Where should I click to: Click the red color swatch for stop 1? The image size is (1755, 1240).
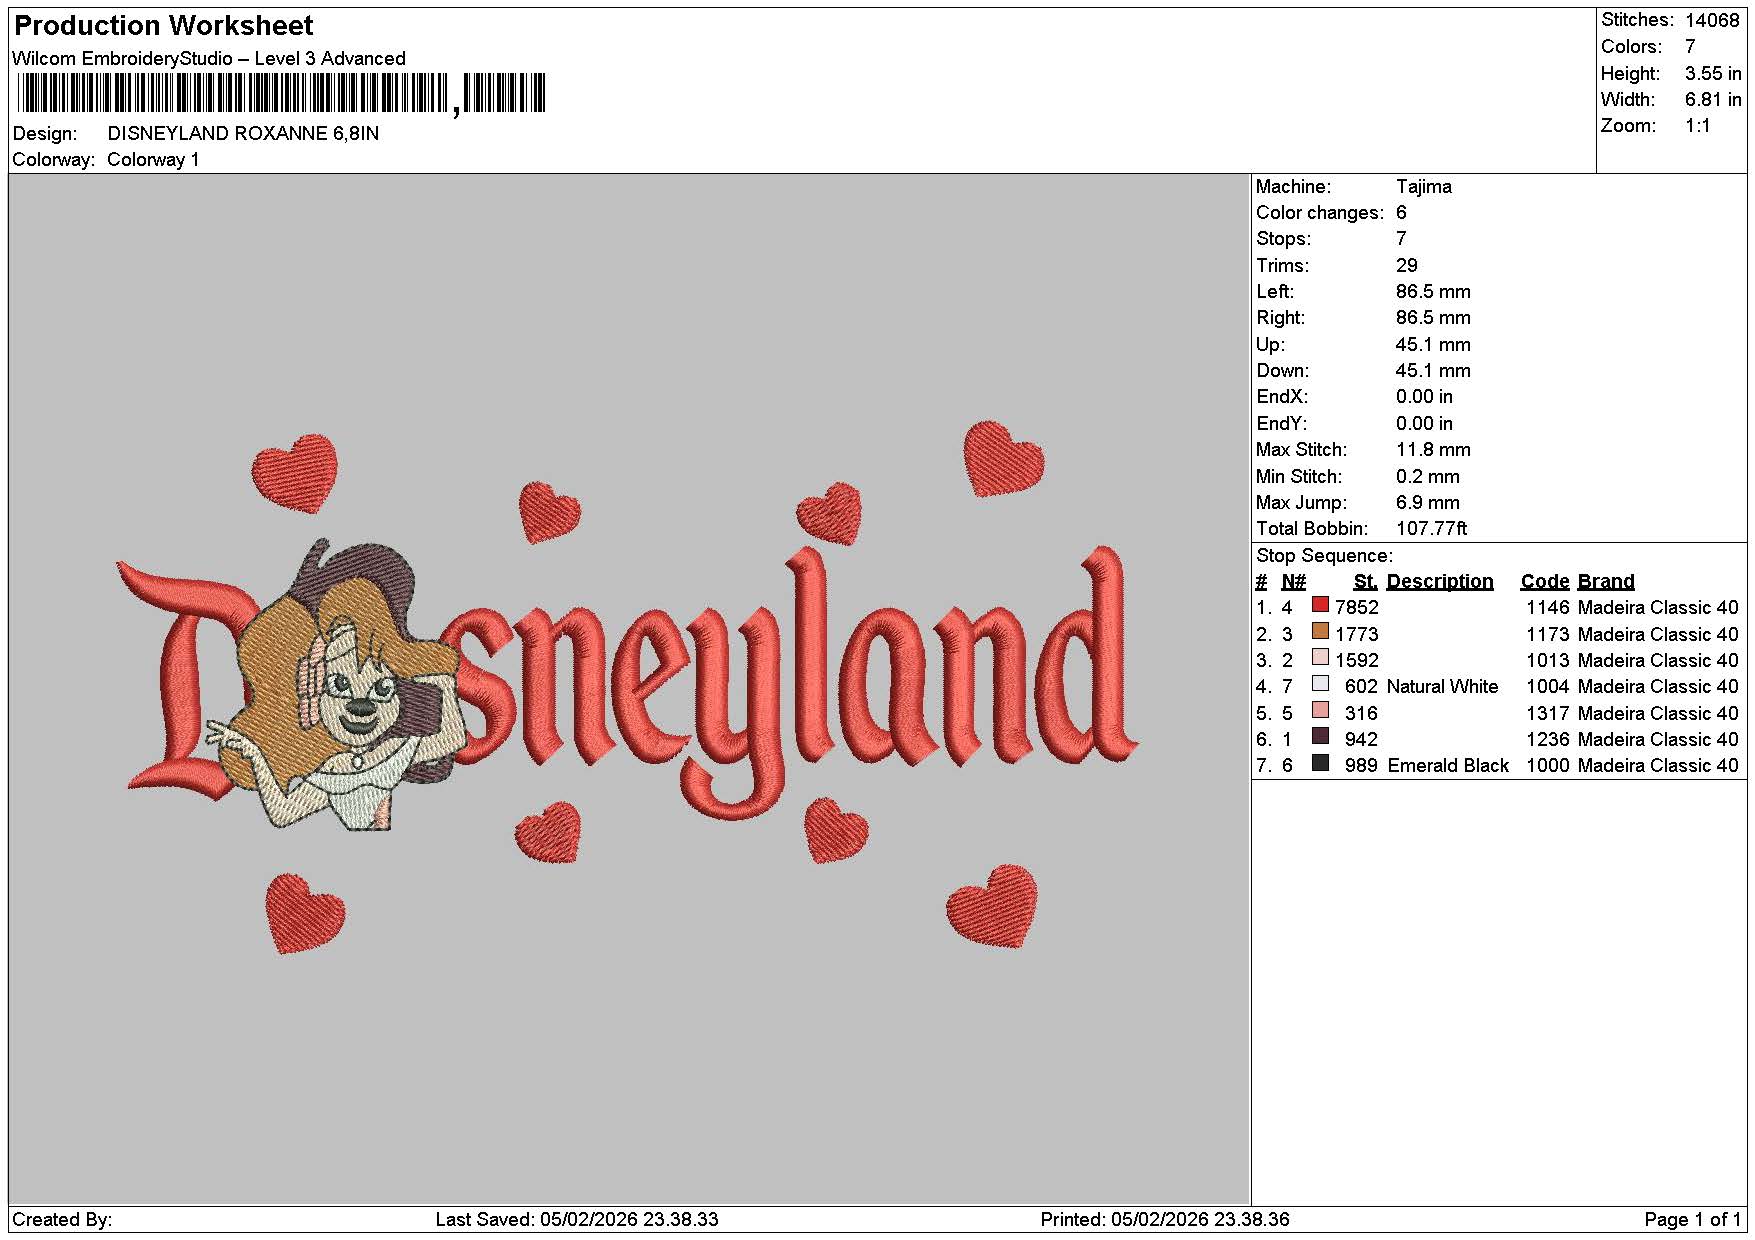(x=1320, y=605)
